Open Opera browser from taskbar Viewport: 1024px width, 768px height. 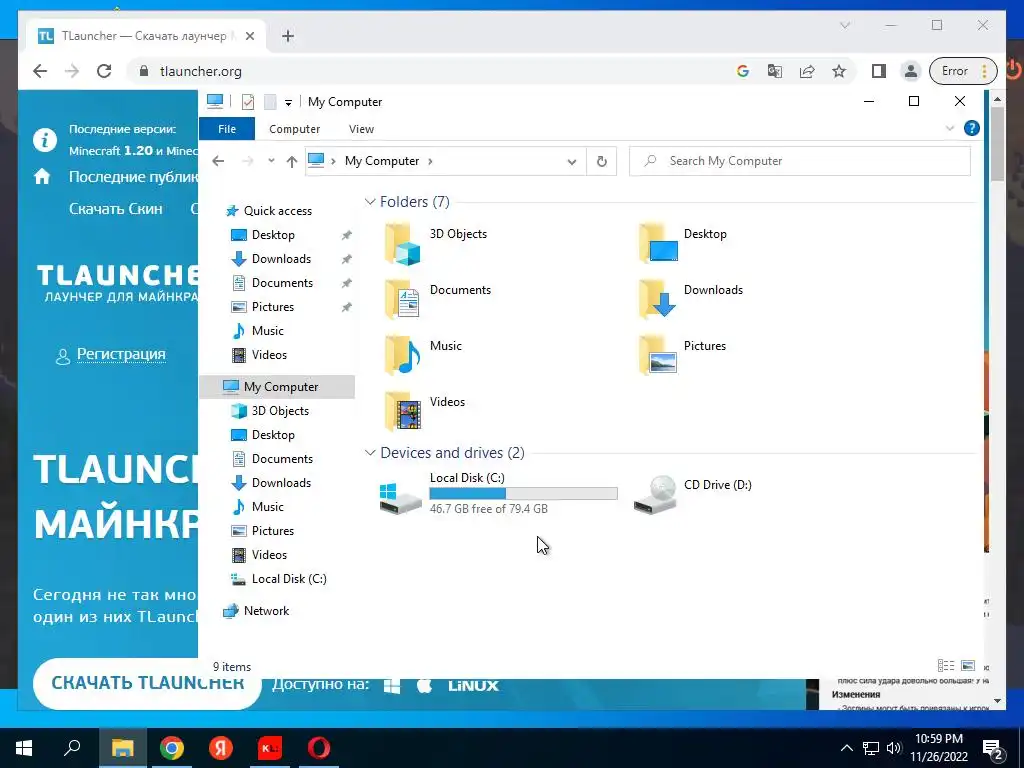point(319,748)
